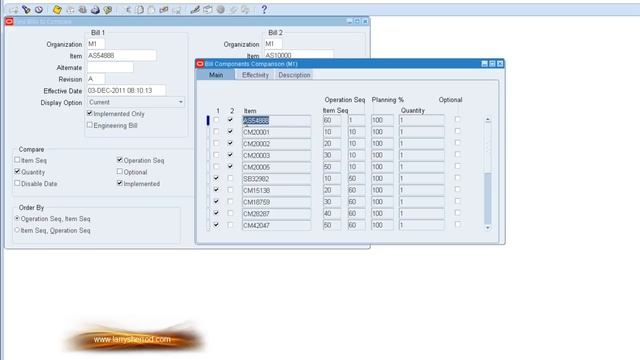This screenshot has width=640, height=360.
Task: Select the CM18759 item cell
Action: (276, 202)
